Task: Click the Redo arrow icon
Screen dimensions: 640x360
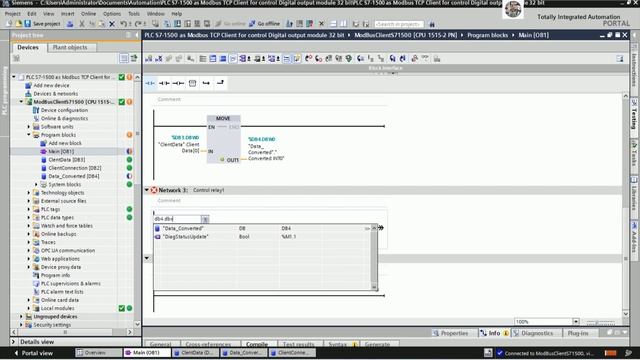Action: 138,24
